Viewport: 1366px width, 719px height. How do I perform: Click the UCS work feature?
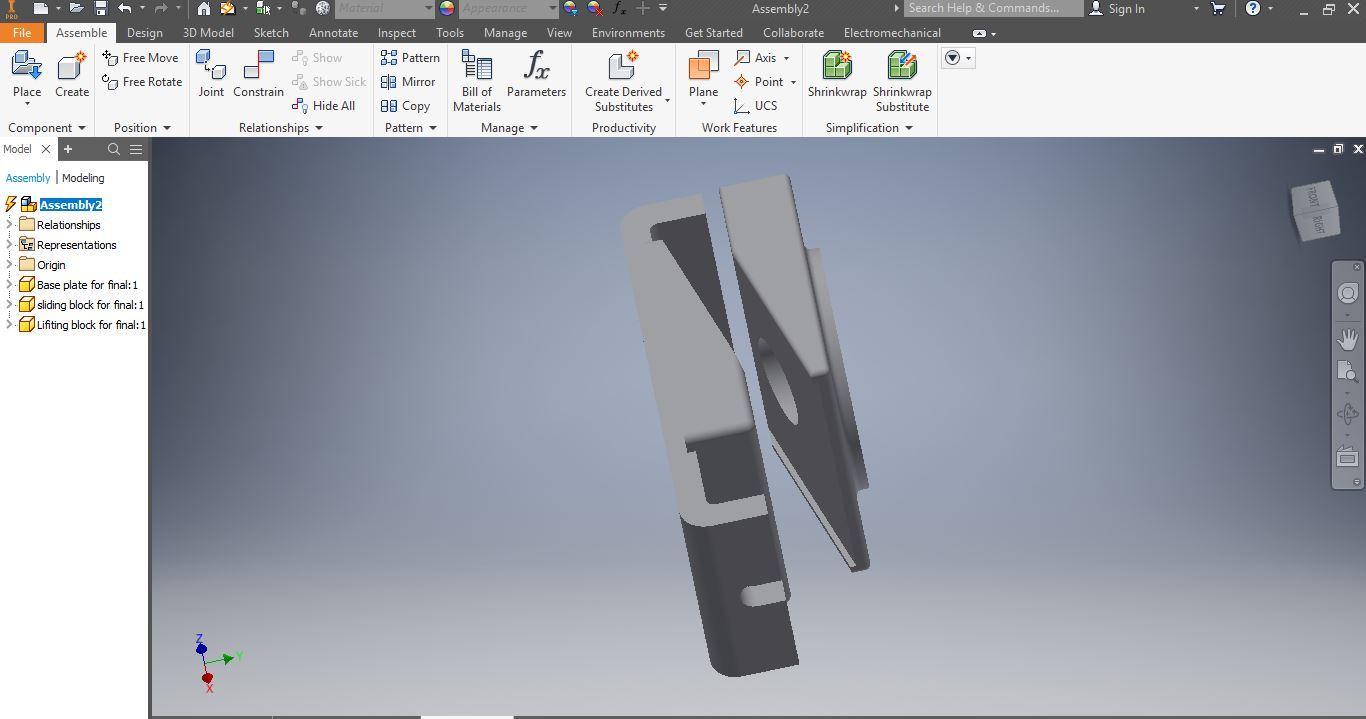756,106
